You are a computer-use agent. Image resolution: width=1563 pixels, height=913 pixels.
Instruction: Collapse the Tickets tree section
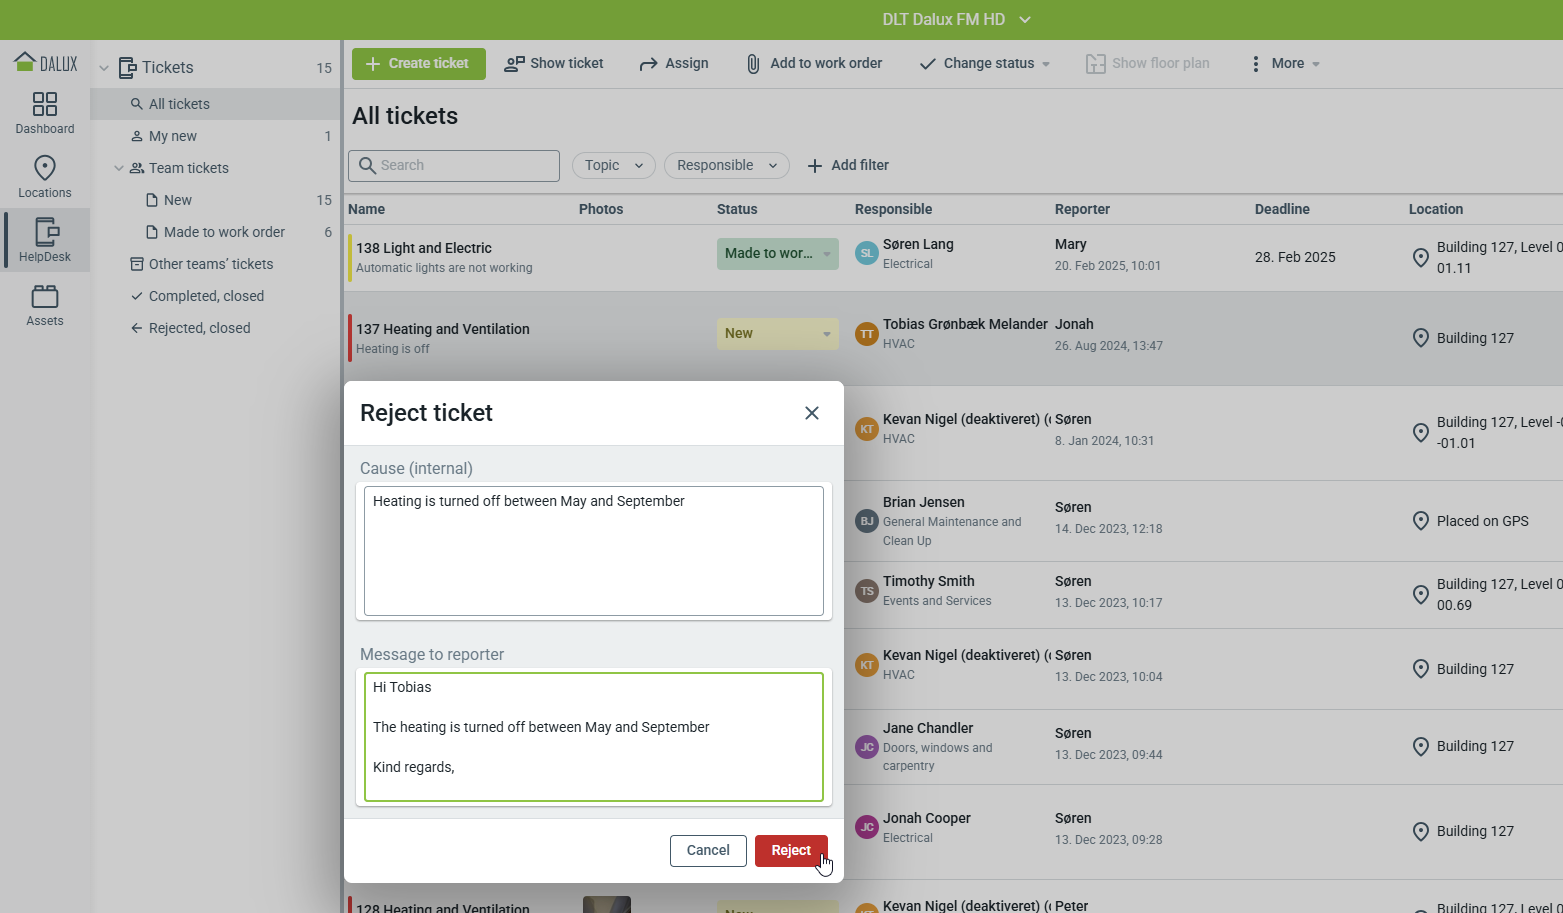[104, 68]
